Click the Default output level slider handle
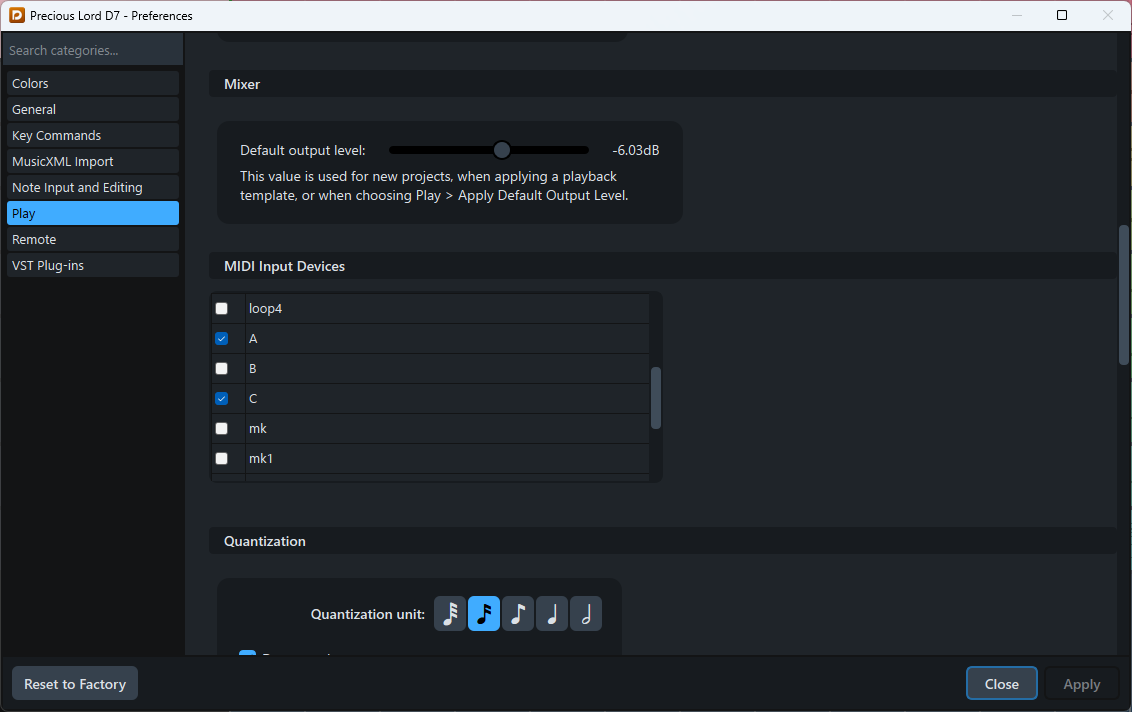Image resolution: width=1132 pixels, height=712 pixels. click(x=501, y=149)
